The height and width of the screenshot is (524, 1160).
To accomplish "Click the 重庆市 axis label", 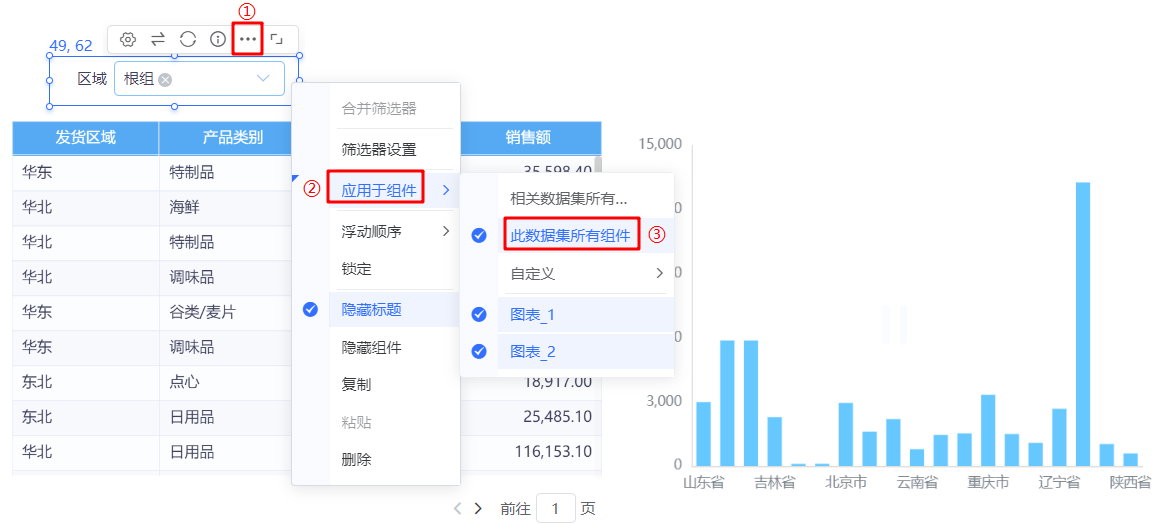I will [988, 483].
